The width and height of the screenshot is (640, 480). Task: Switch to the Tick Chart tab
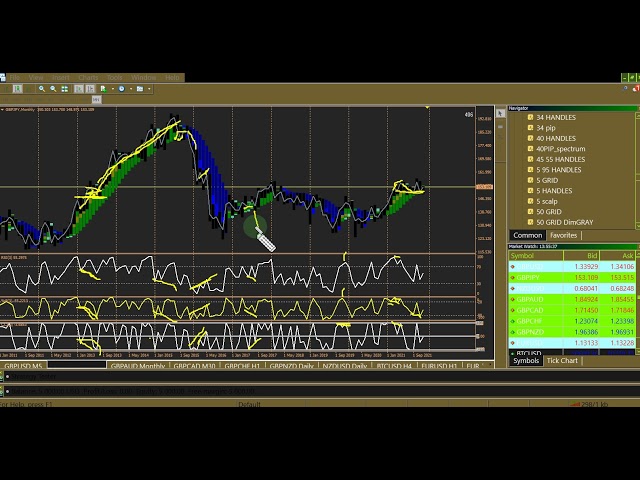pyautogui.click(x=562, y=360)
